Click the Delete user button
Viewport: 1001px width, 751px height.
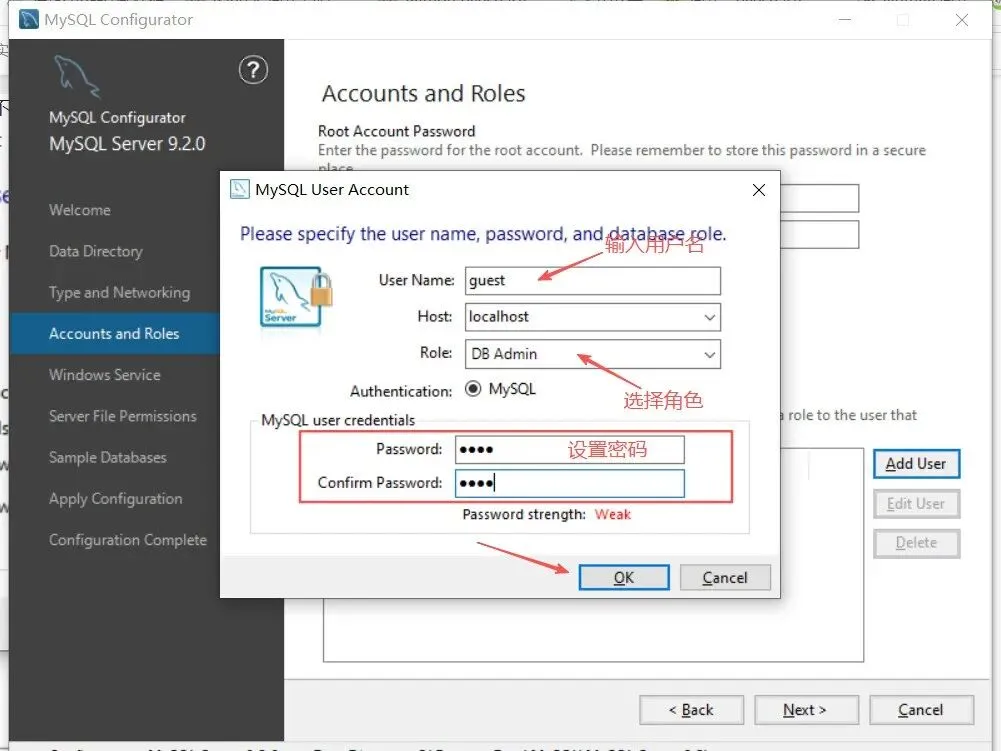pyautogui.click(x=916, y=543)
